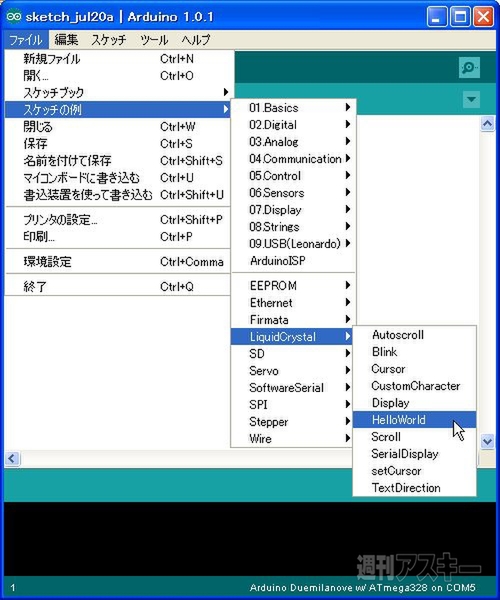Open the ヘルプ menu
Screen dimensions: 500x600
pyautogui.click(x=195, y=40)
